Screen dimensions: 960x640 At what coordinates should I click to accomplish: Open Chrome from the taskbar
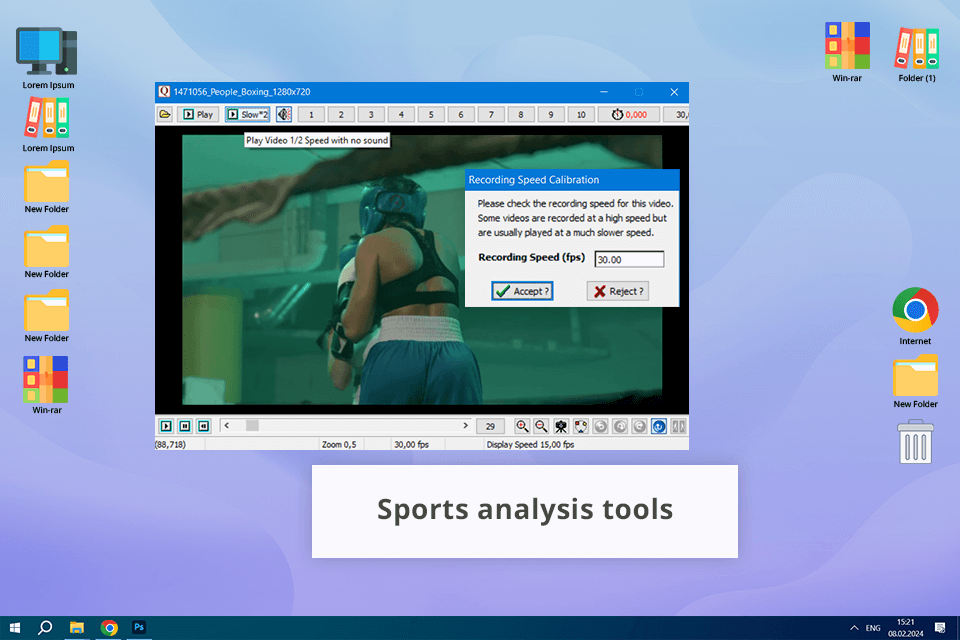click(x=109, y=628)
